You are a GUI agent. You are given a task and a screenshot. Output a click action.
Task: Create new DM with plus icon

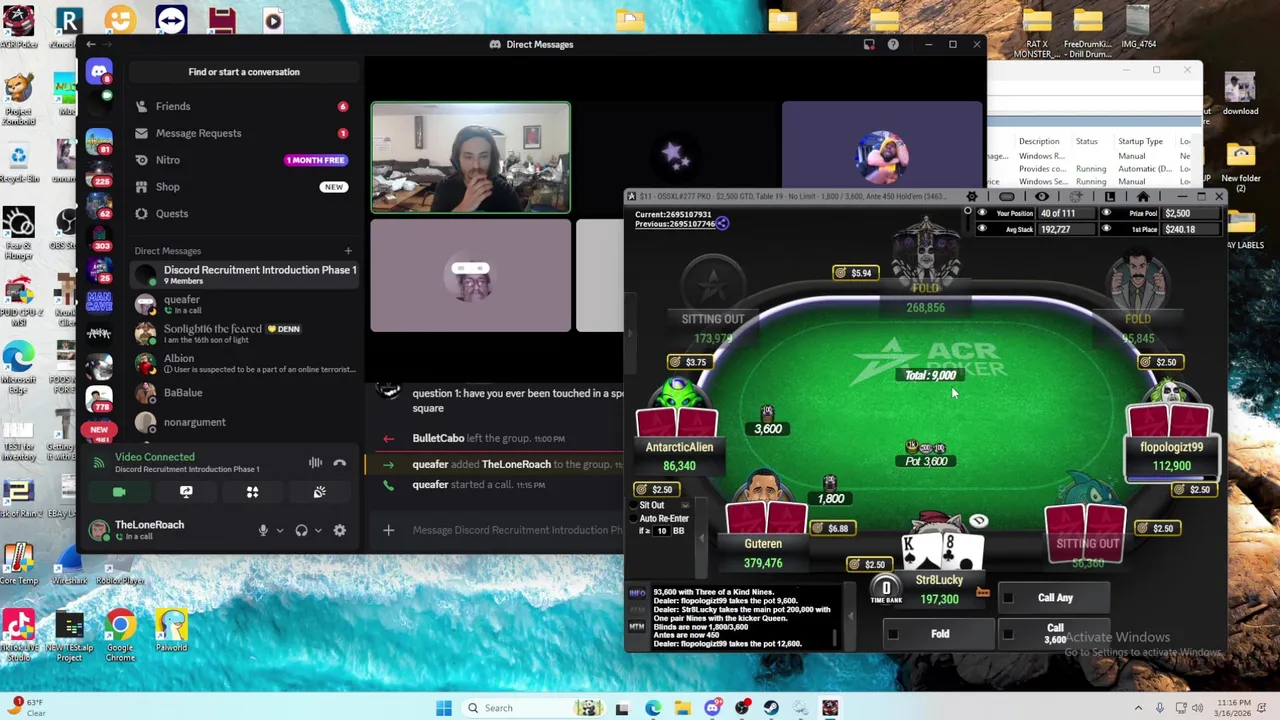click(x=348, y=251)
